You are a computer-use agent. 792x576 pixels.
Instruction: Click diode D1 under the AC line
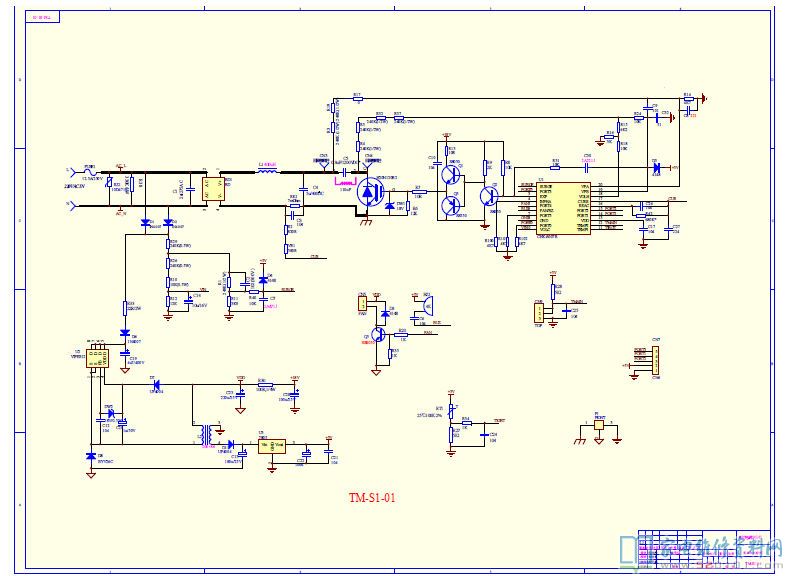click(146, 222)
